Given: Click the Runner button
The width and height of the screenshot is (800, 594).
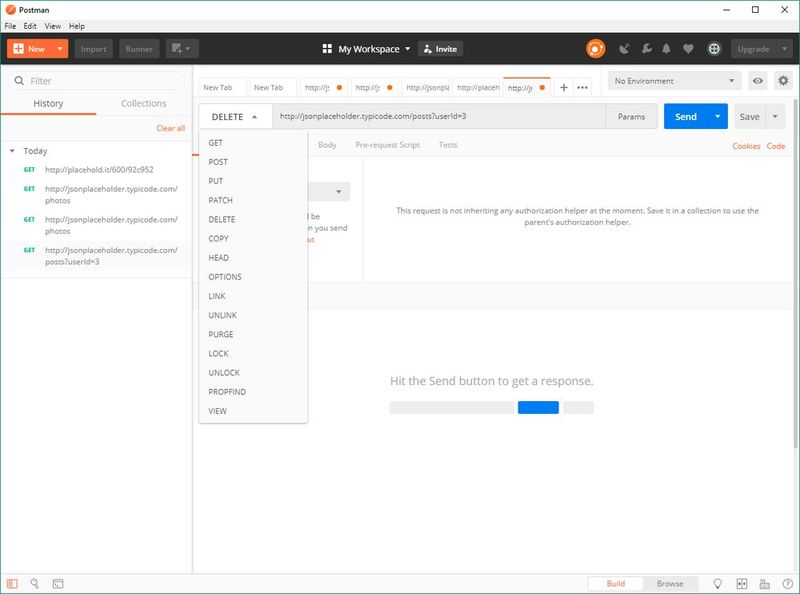Looking at the screenshot, I should click(x=139, y=49).
